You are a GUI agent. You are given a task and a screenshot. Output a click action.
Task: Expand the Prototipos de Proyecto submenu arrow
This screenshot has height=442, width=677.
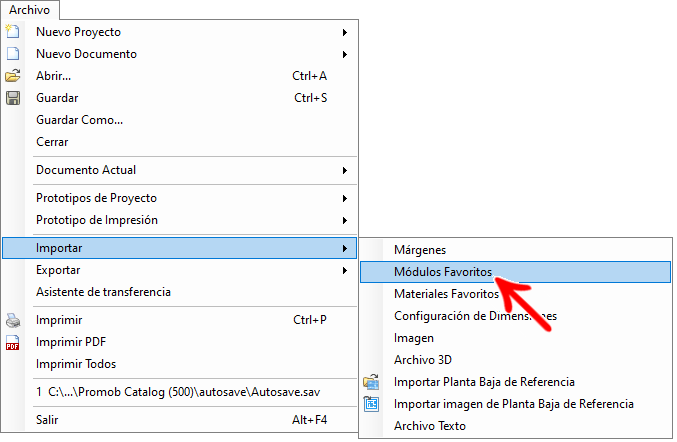click(x=345, y=199)
